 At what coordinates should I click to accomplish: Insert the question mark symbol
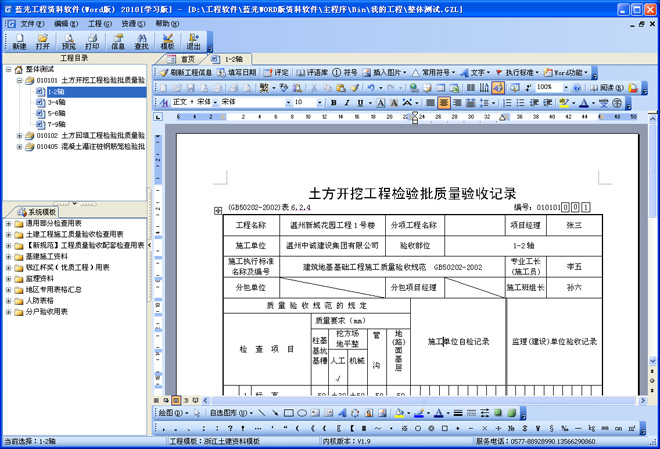(x=230, y=428)
